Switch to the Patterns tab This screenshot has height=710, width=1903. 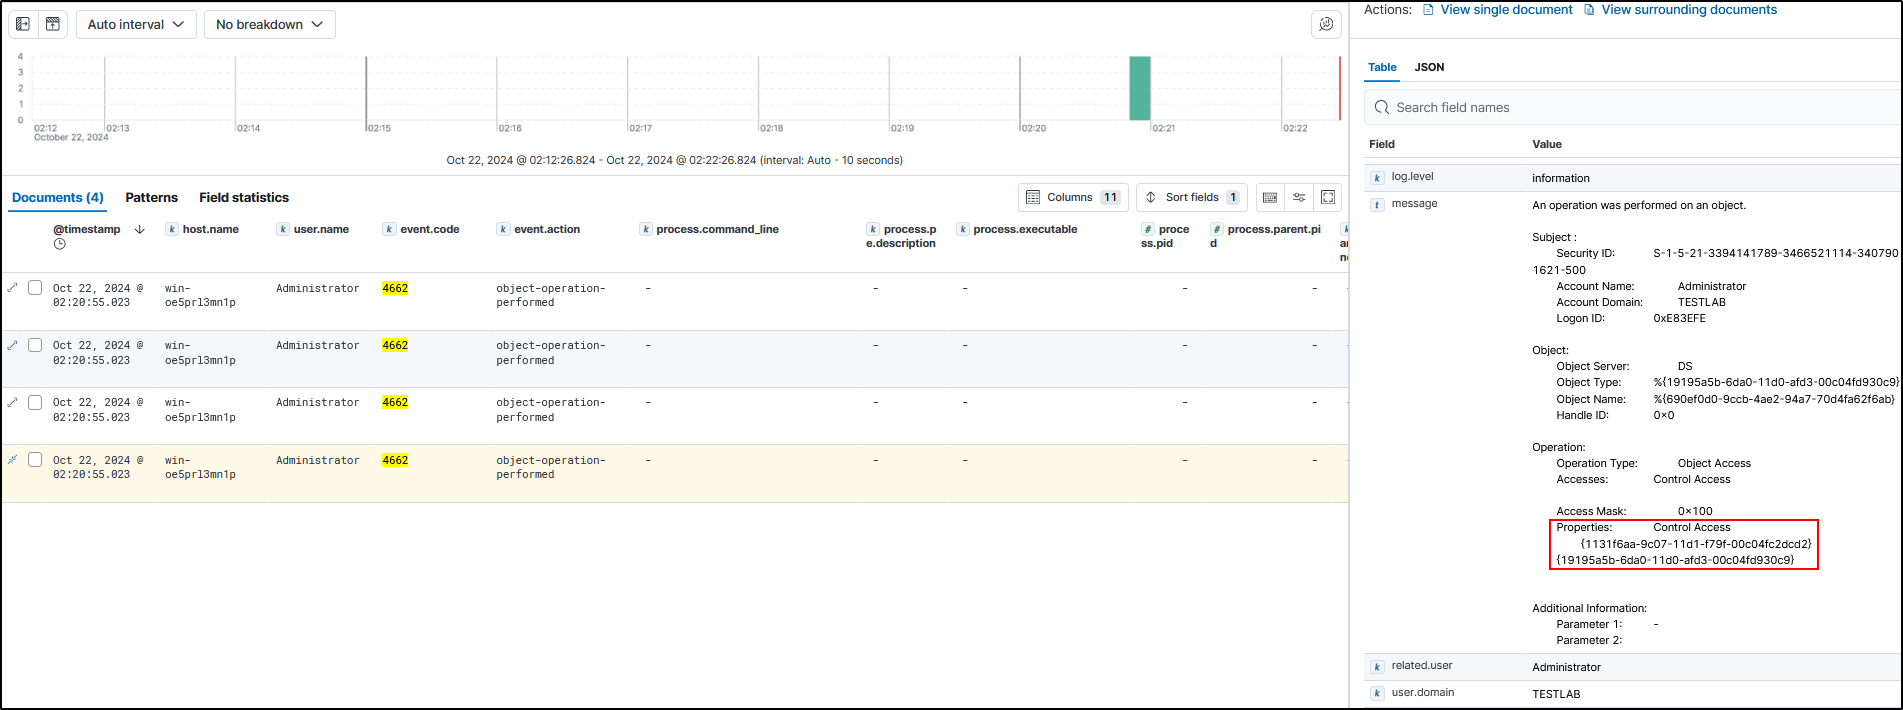click(151, 197)
